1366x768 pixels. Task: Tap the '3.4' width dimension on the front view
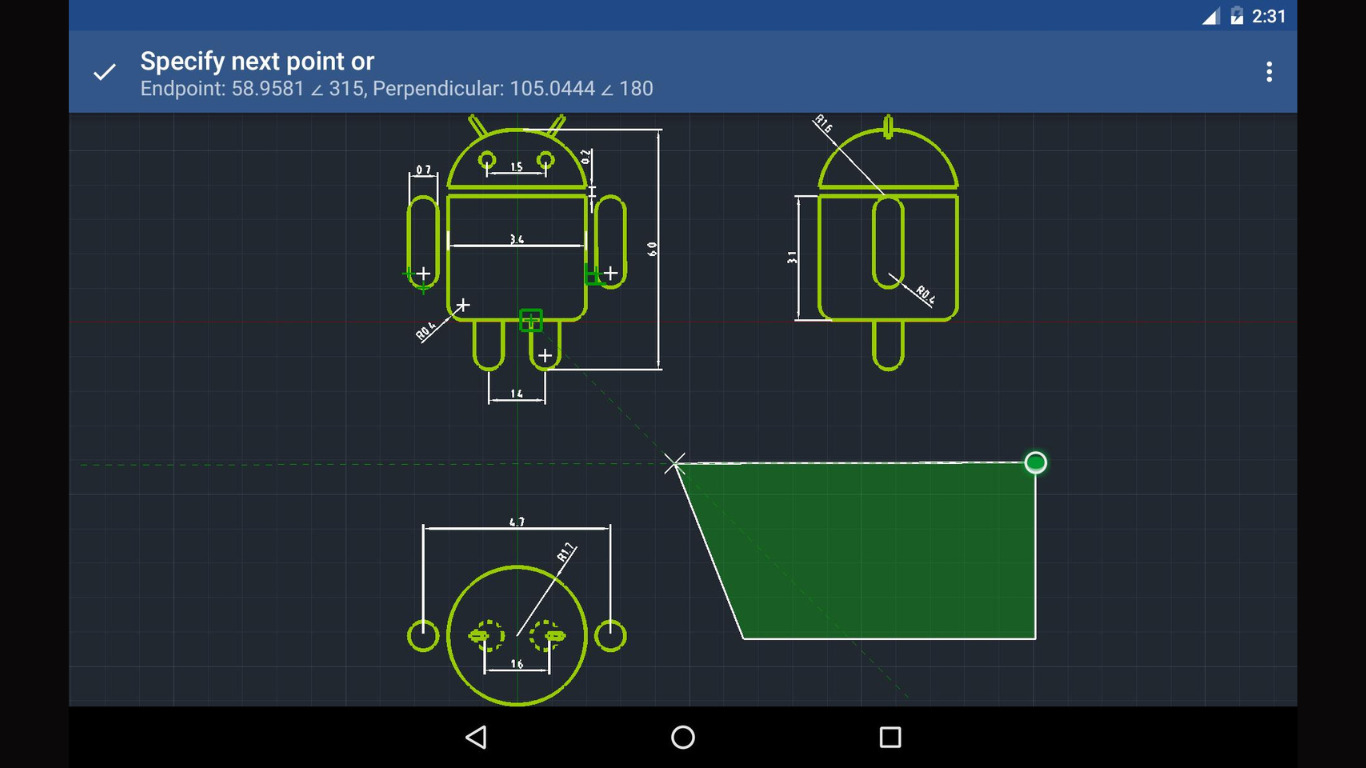tap(518, 240)
